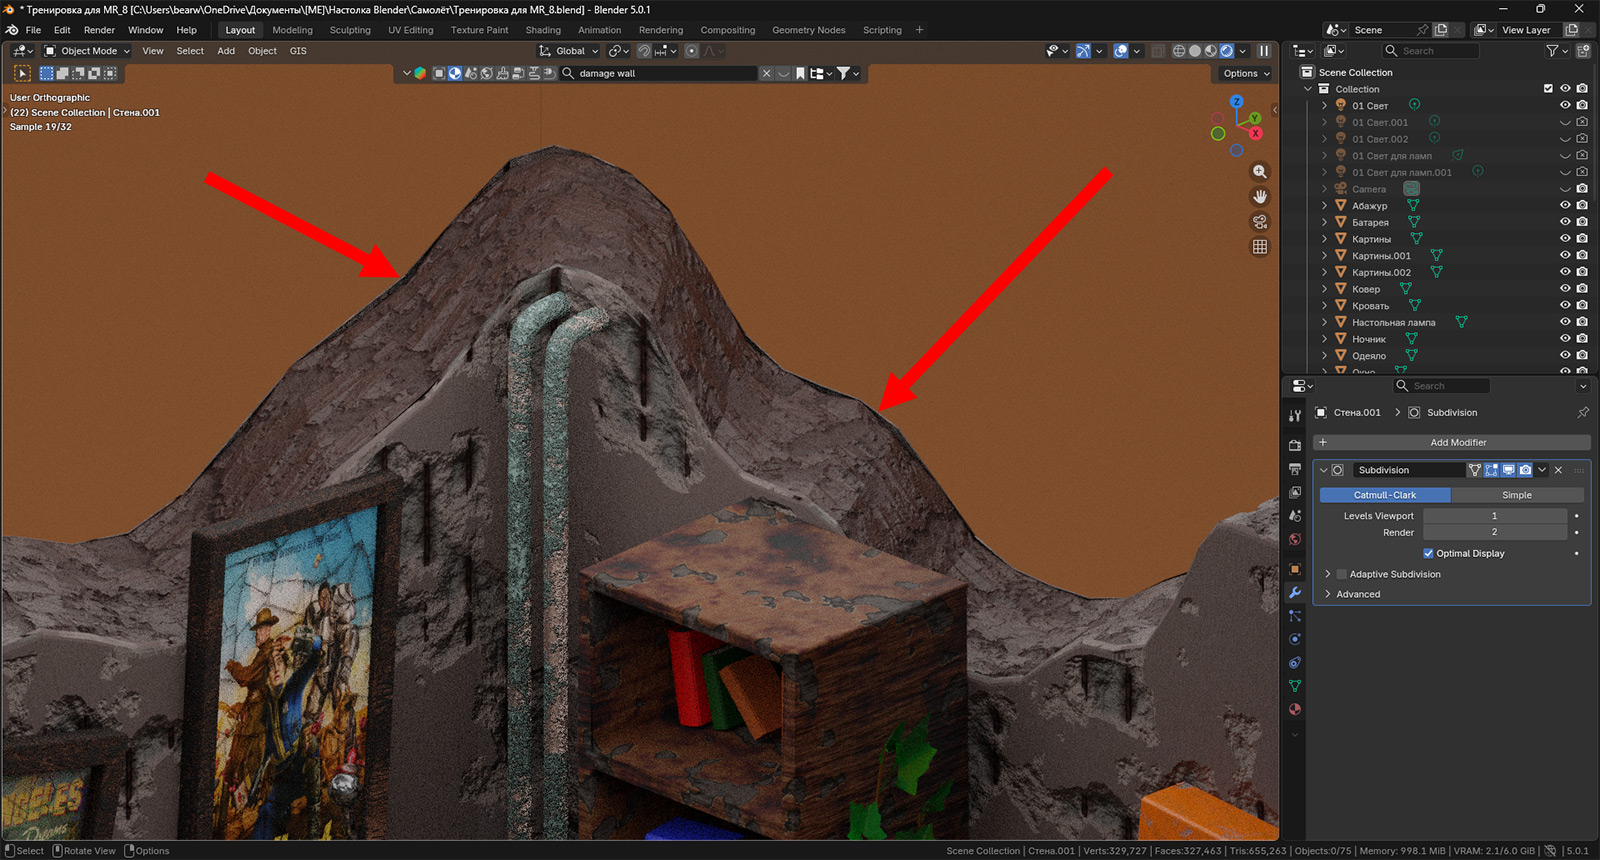
Task: Toggle orthographic/perspective grid button in viewport
Action: point(1260,247)
